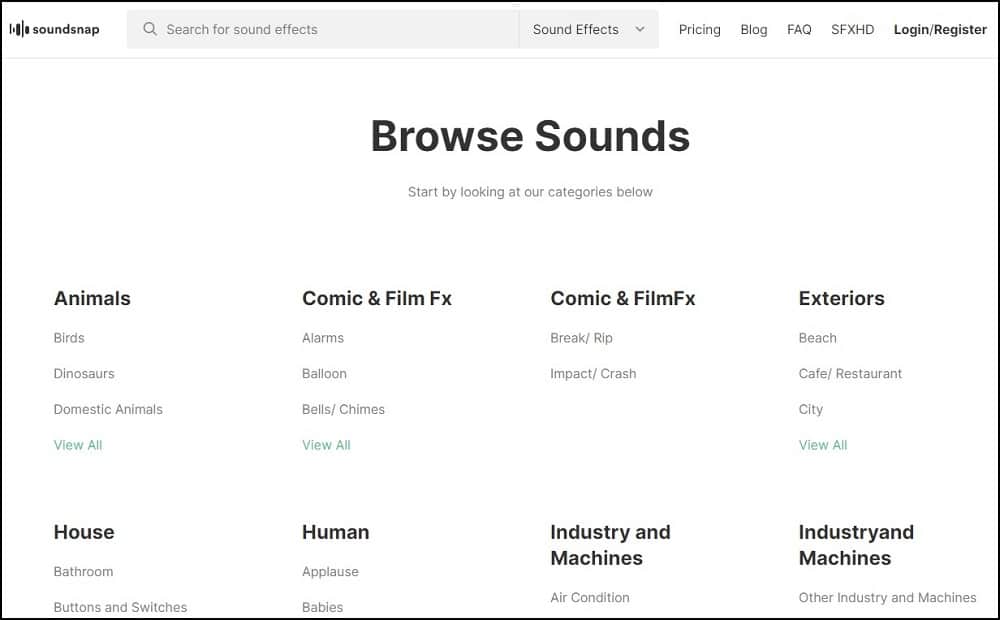This screenshot has height=620, width=1000.
Task: Browse Impact/ Crash sound effects
Action: tap(594, 374)
